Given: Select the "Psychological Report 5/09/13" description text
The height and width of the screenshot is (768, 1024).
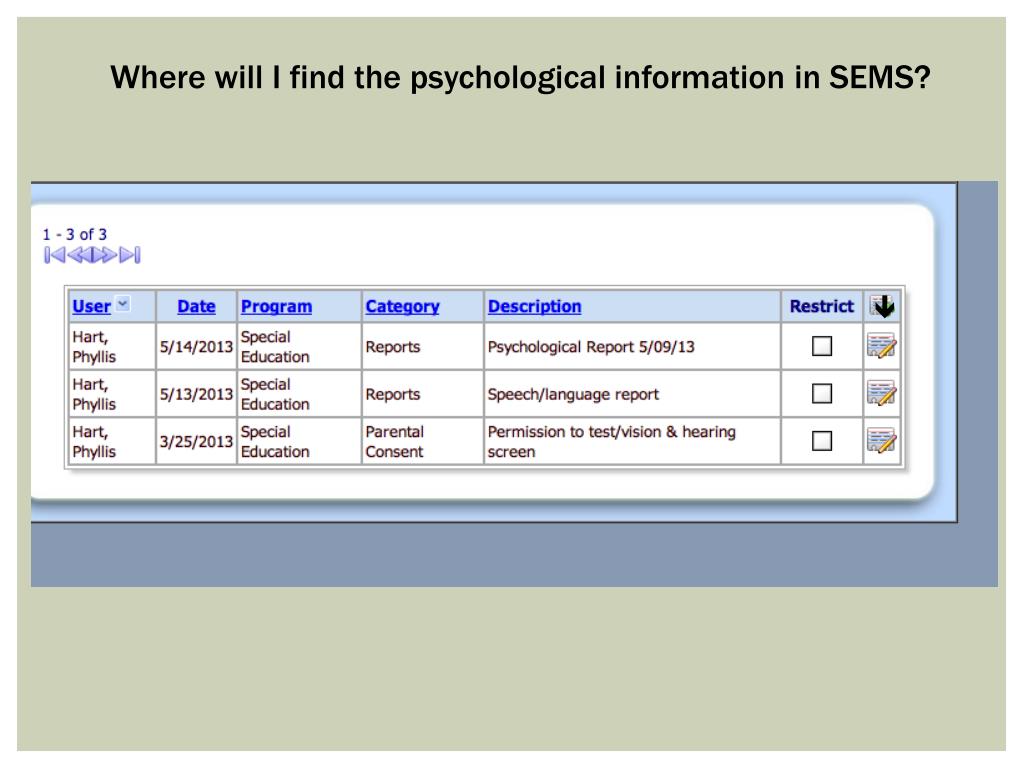Looking at the screenshot, I should (x=591, y=347).
